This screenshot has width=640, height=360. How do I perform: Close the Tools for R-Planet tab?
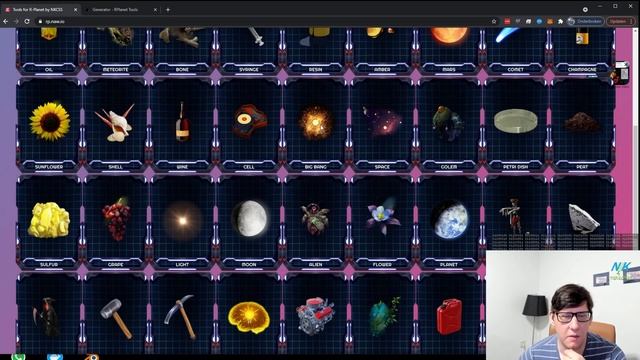pyautogui.click(x=76, y=9)
